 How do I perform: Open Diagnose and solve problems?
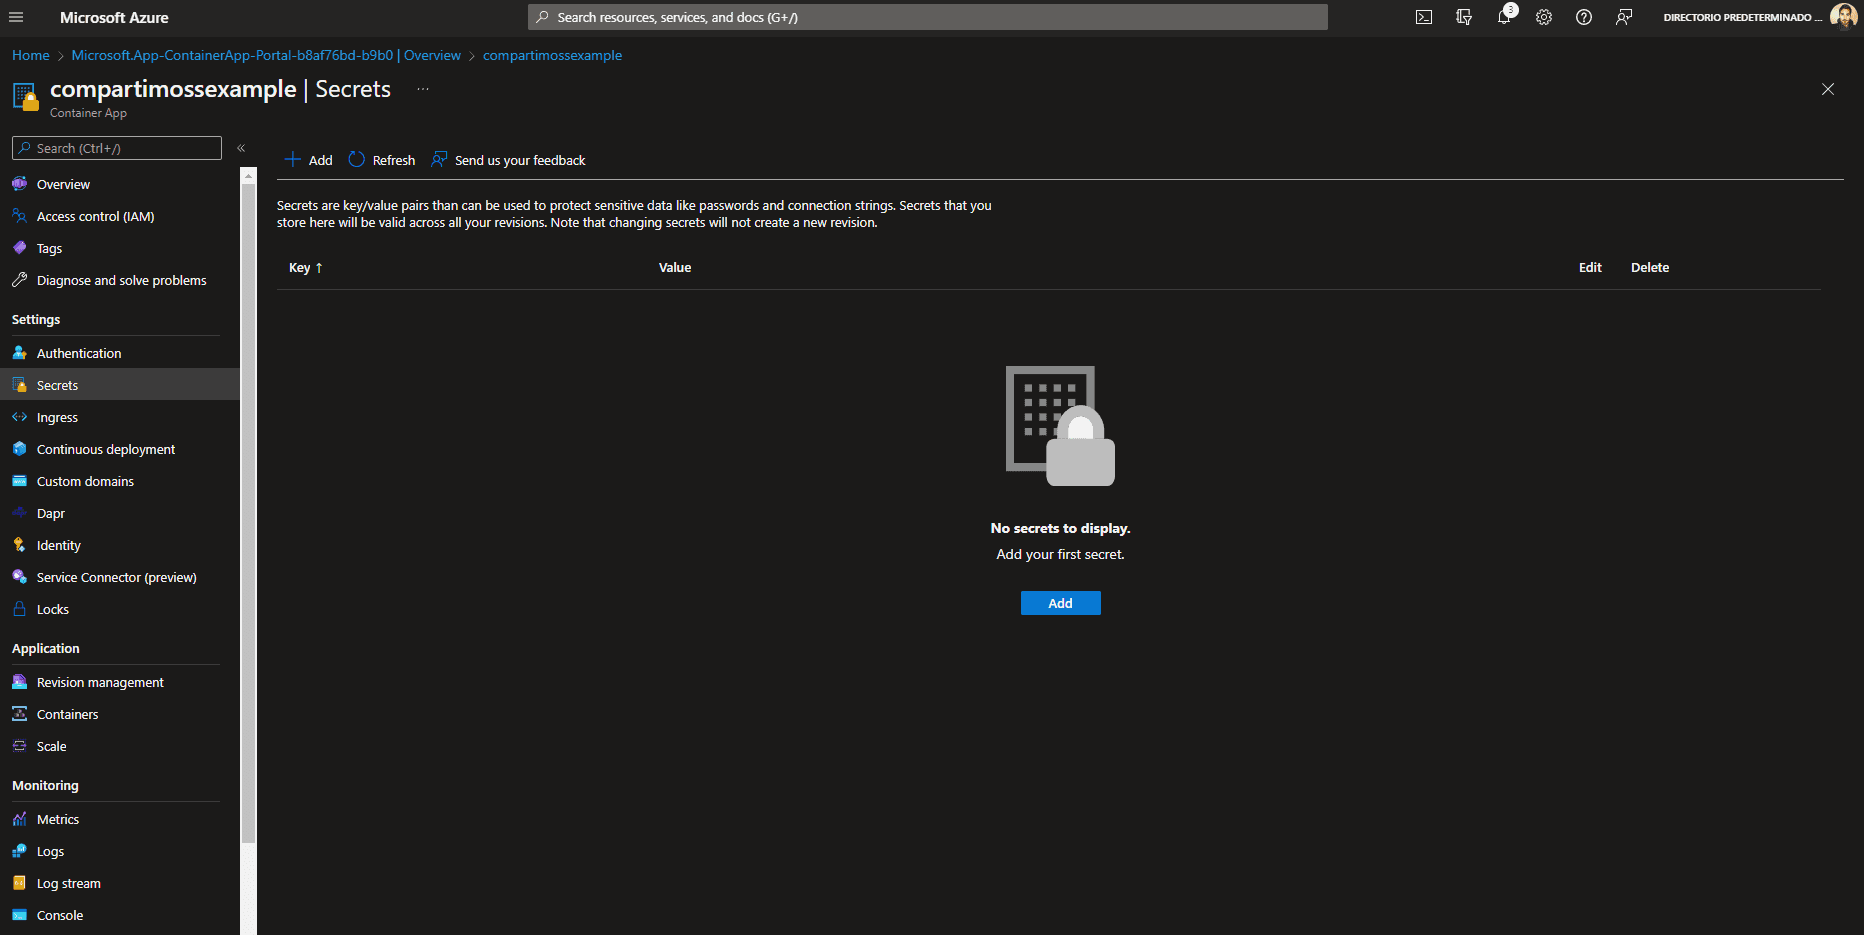120,280
